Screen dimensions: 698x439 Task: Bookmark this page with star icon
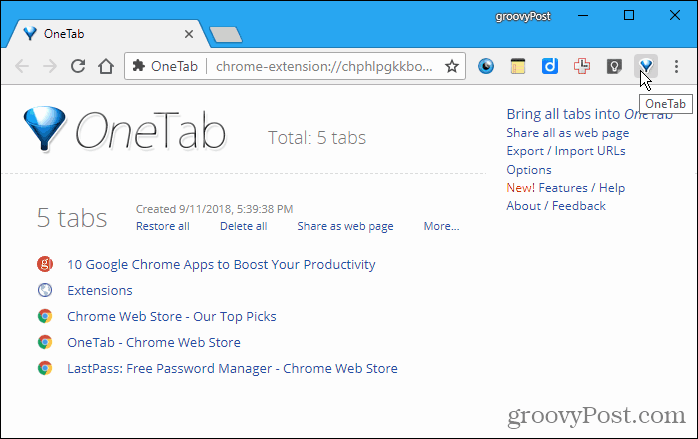[452, 66]
